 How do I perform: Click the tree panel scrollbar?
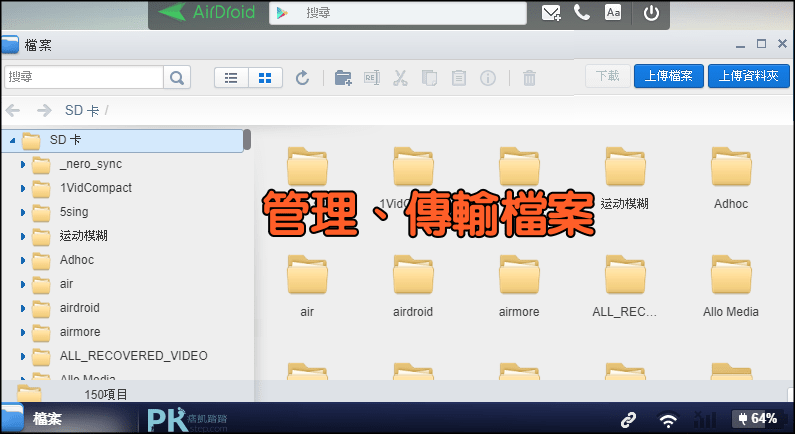(x=247, y=140)
